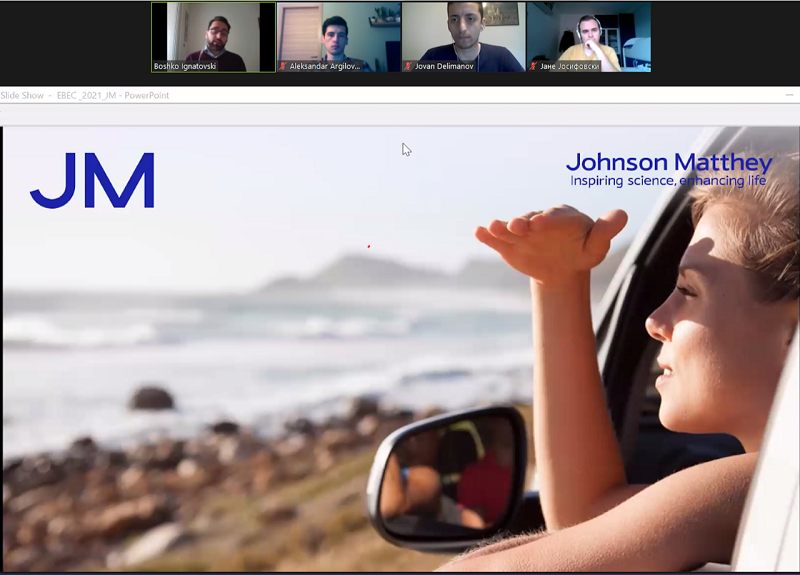Click the woman's face on slide
The image size is (800, 575).
[690, 320]
